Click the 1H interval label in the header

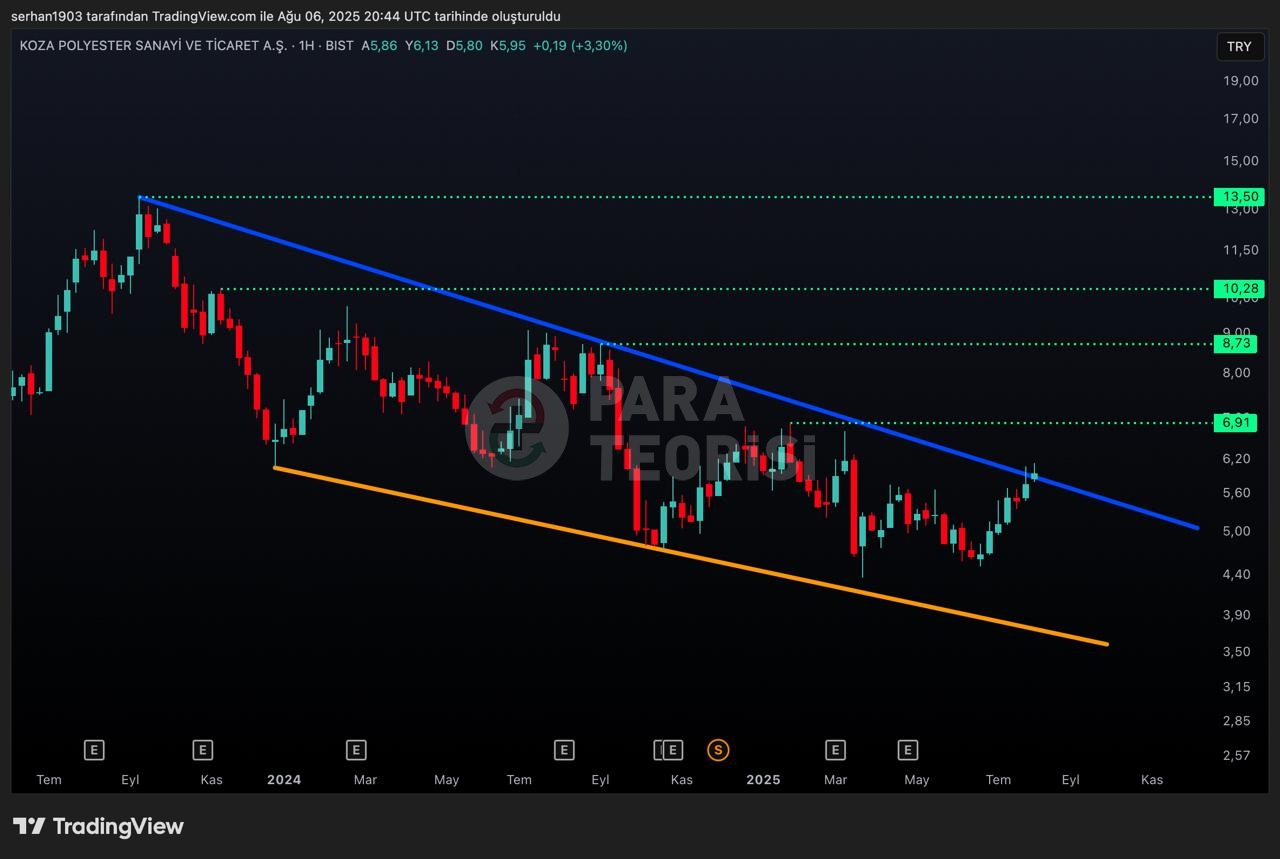(307, 46)
